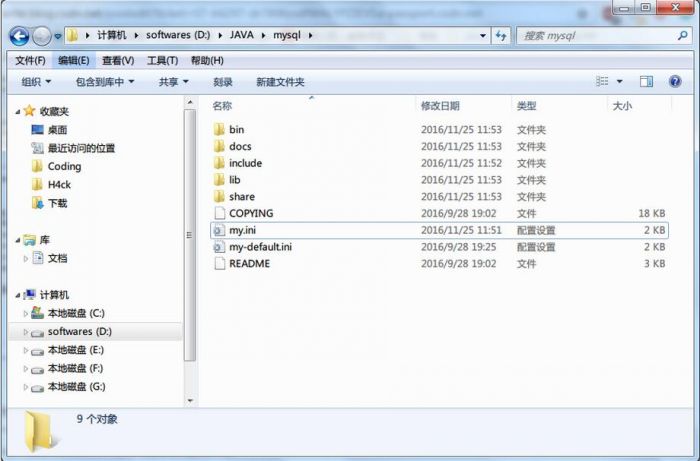This screenshot has height=461, width=700.
Task: Sort by the 修改日期 column header
Action: (440, 106)
